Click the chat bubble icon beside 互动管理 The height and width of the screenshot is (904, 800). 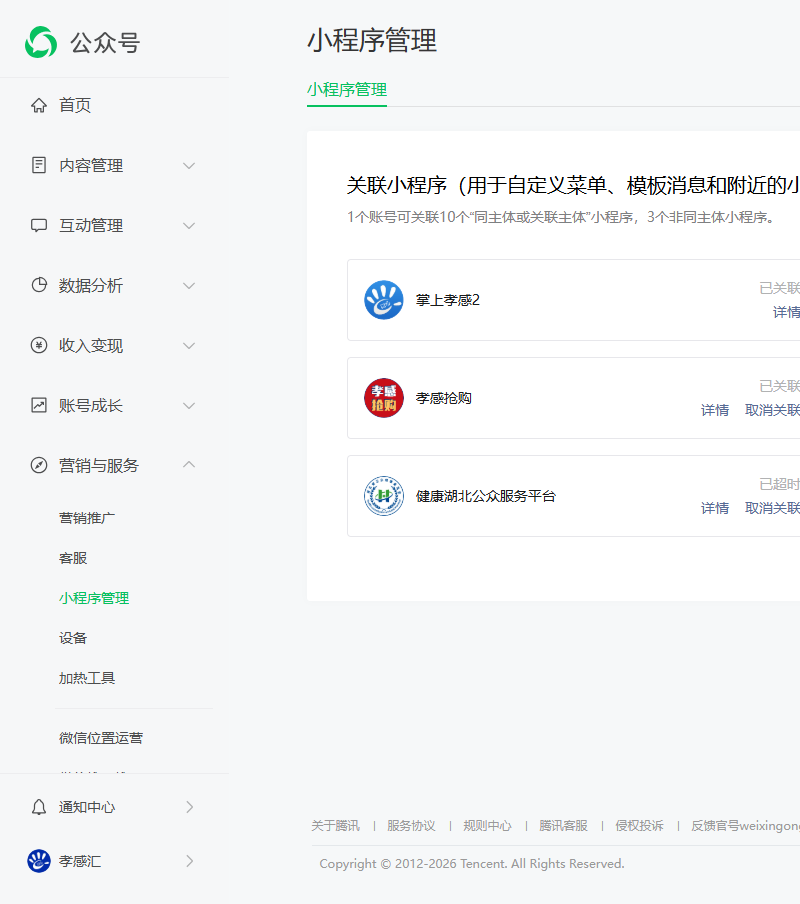(39, 225)
